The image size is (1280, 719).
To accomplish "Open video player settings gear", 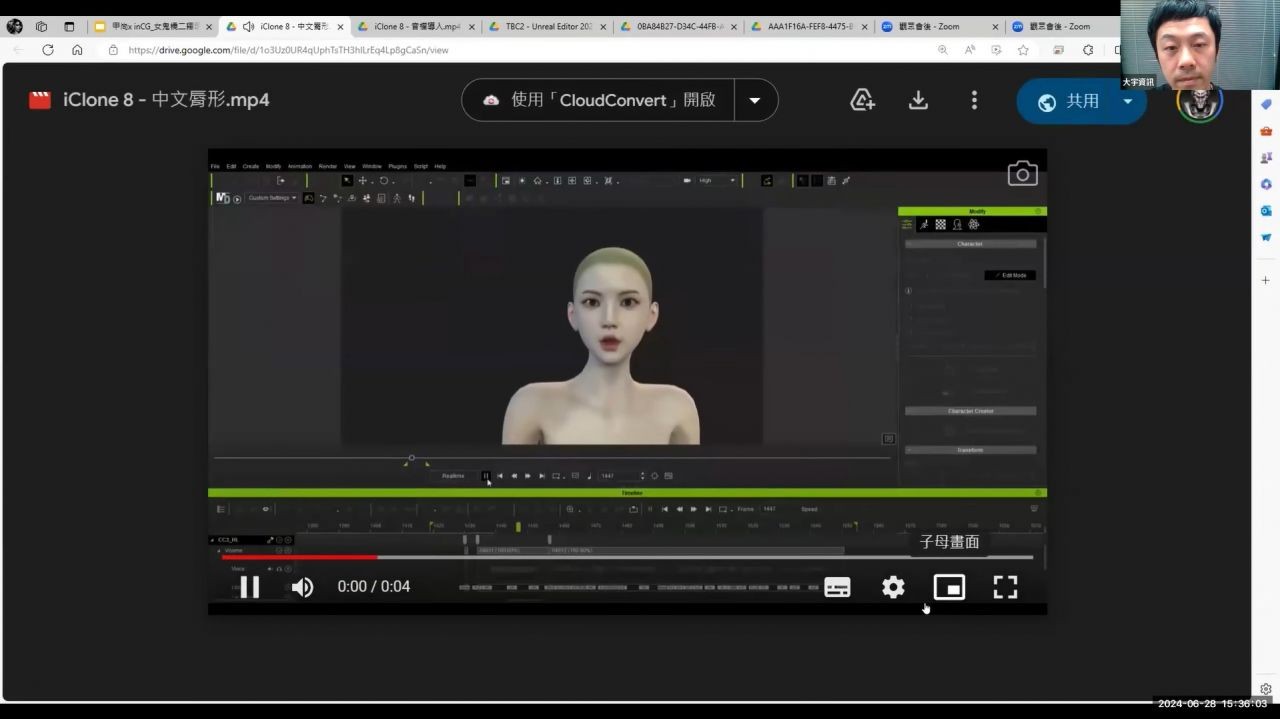I will pyautogui.click(x=893, y=587).
